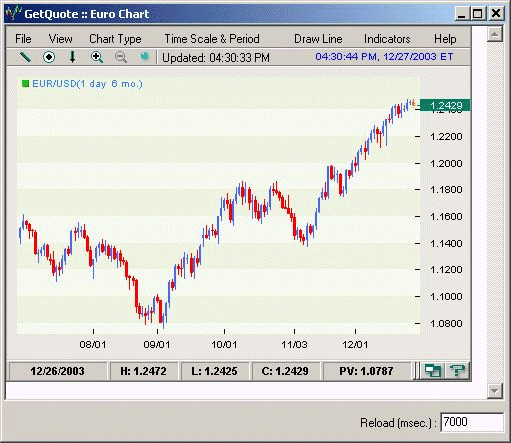The width and height of the screenshot is (511, 443).
Task: Click the green overlapping windows icon
Action: coord(432,371)
